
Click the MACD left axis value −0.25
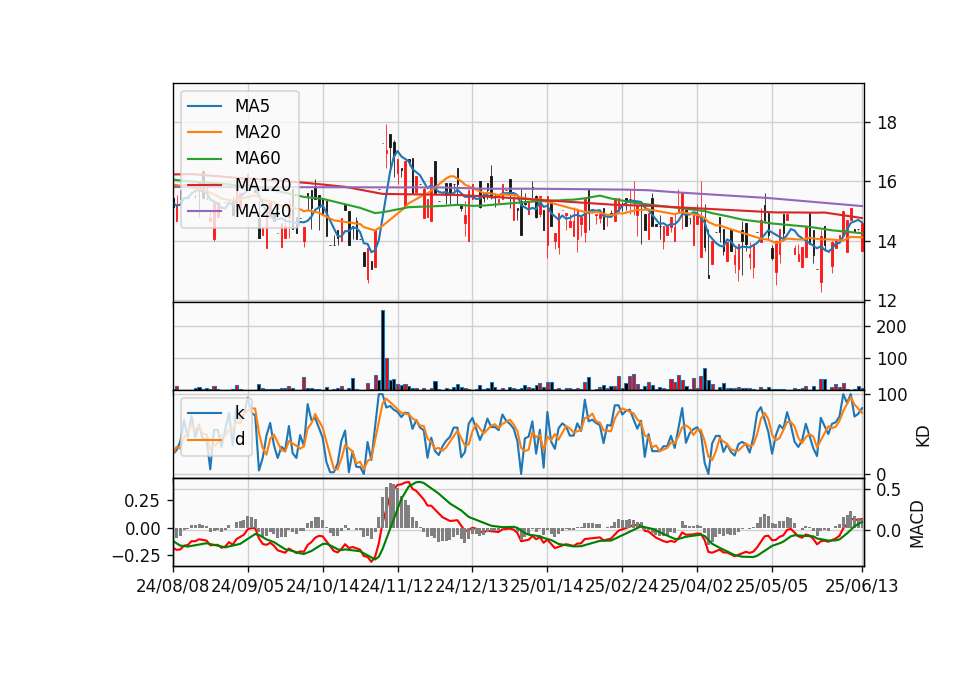(x=137, y=556)
